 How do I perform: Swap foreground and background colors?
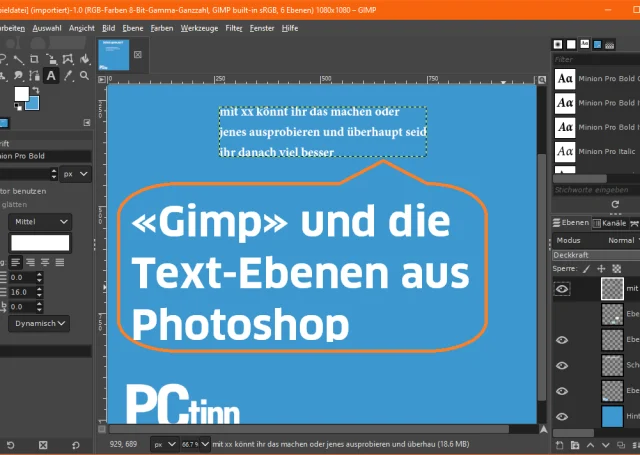[36, 90]
